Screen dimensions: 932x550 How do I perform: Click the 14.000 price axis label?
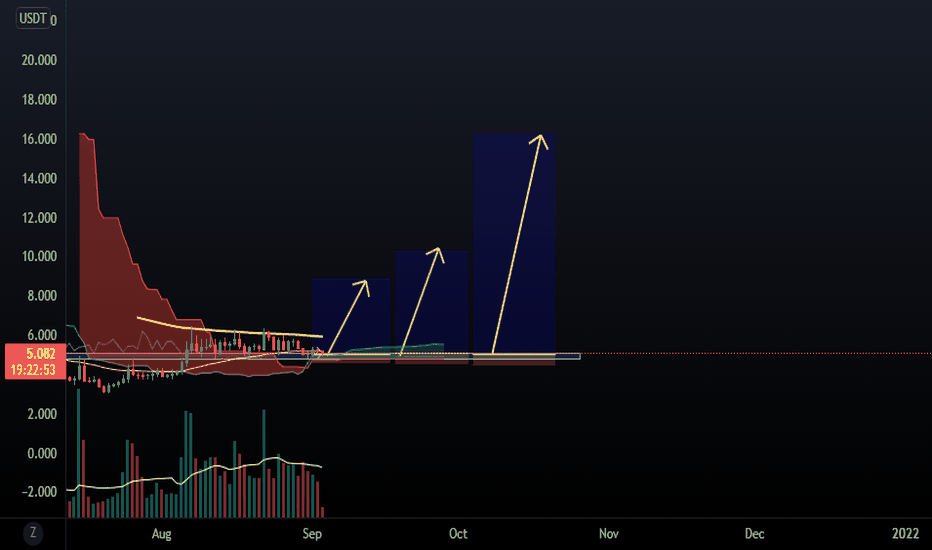pos(39,178)
